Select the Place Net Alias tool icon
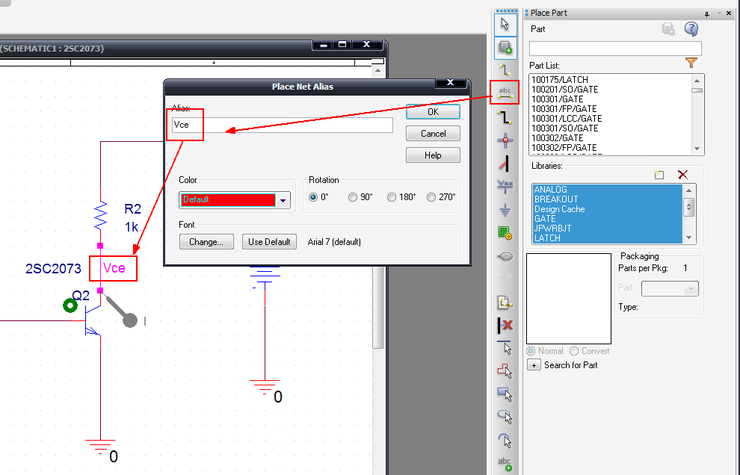The width and height of the screenshot is (740, 475). pyautogui.click(x=505, y=93)
